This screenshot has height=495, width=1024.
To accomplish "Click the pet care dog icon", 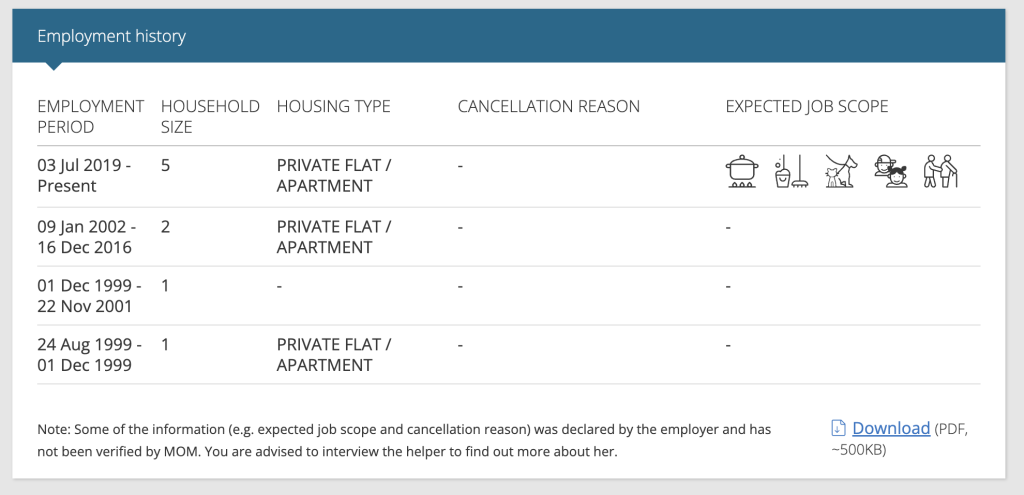I will pyautogui.click(x=840, y=172).
